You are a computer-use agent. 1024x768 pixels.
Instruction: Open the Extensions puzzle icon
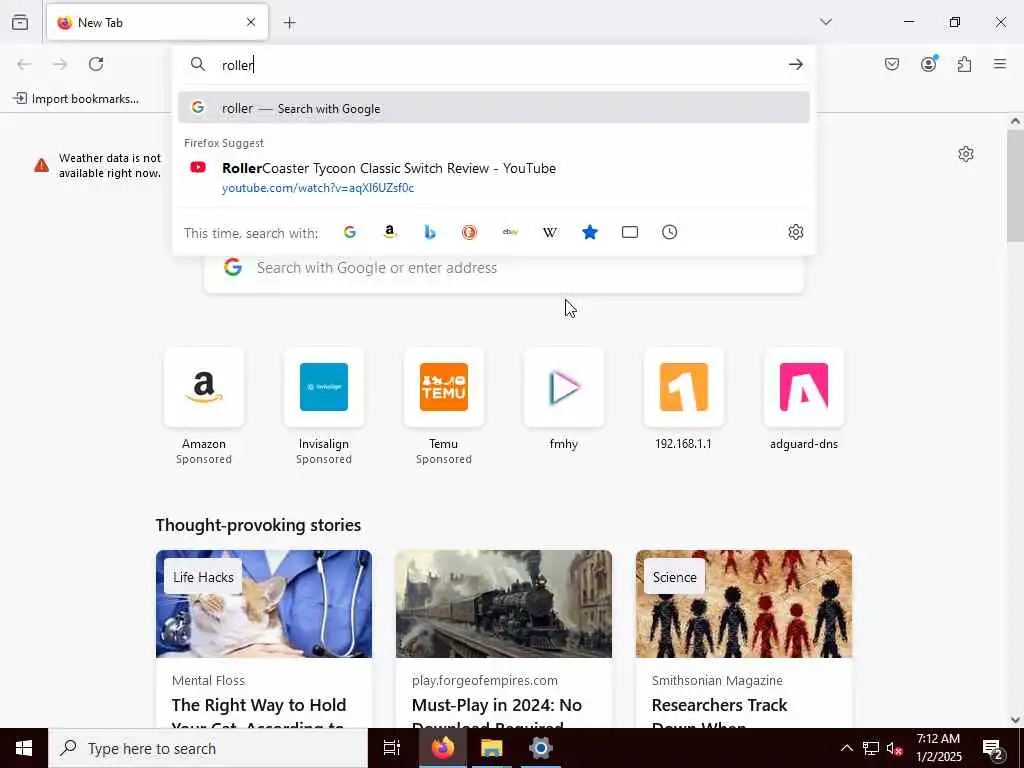pyautogui.click(x=964, y=64)
